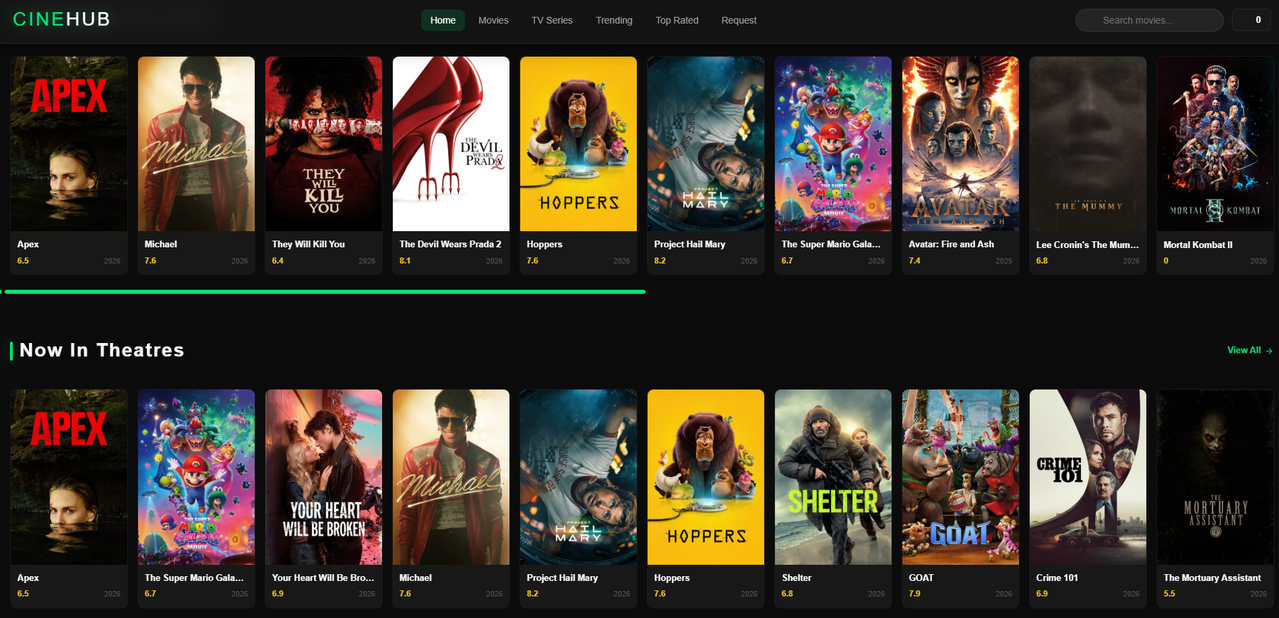Click the 'Crime 101' title text

tap(1057, 578)
